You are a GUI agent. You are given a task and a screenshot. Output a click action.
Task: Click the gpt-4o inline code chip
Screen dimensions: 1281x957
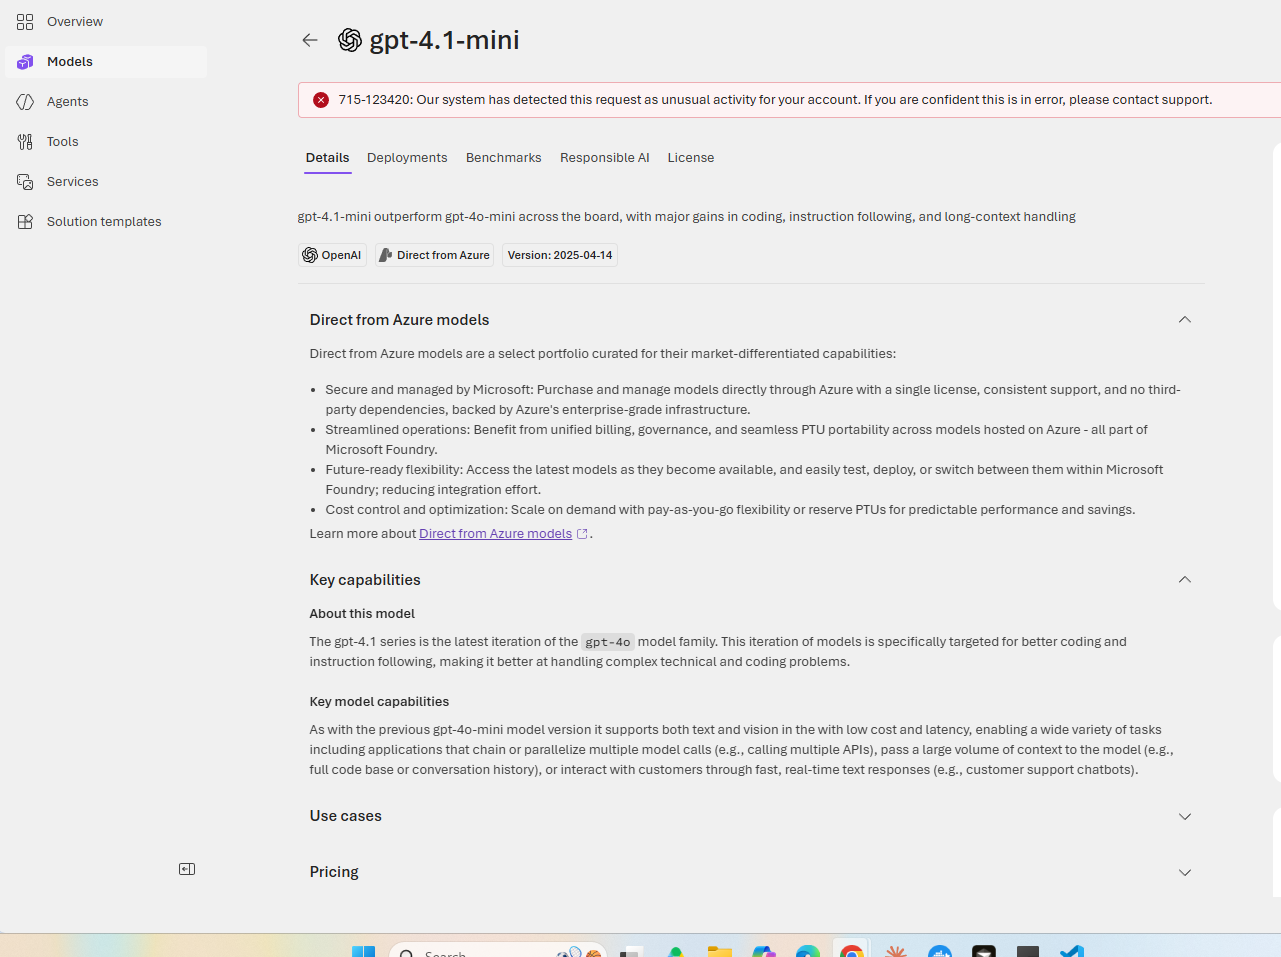tap(608, 642)
